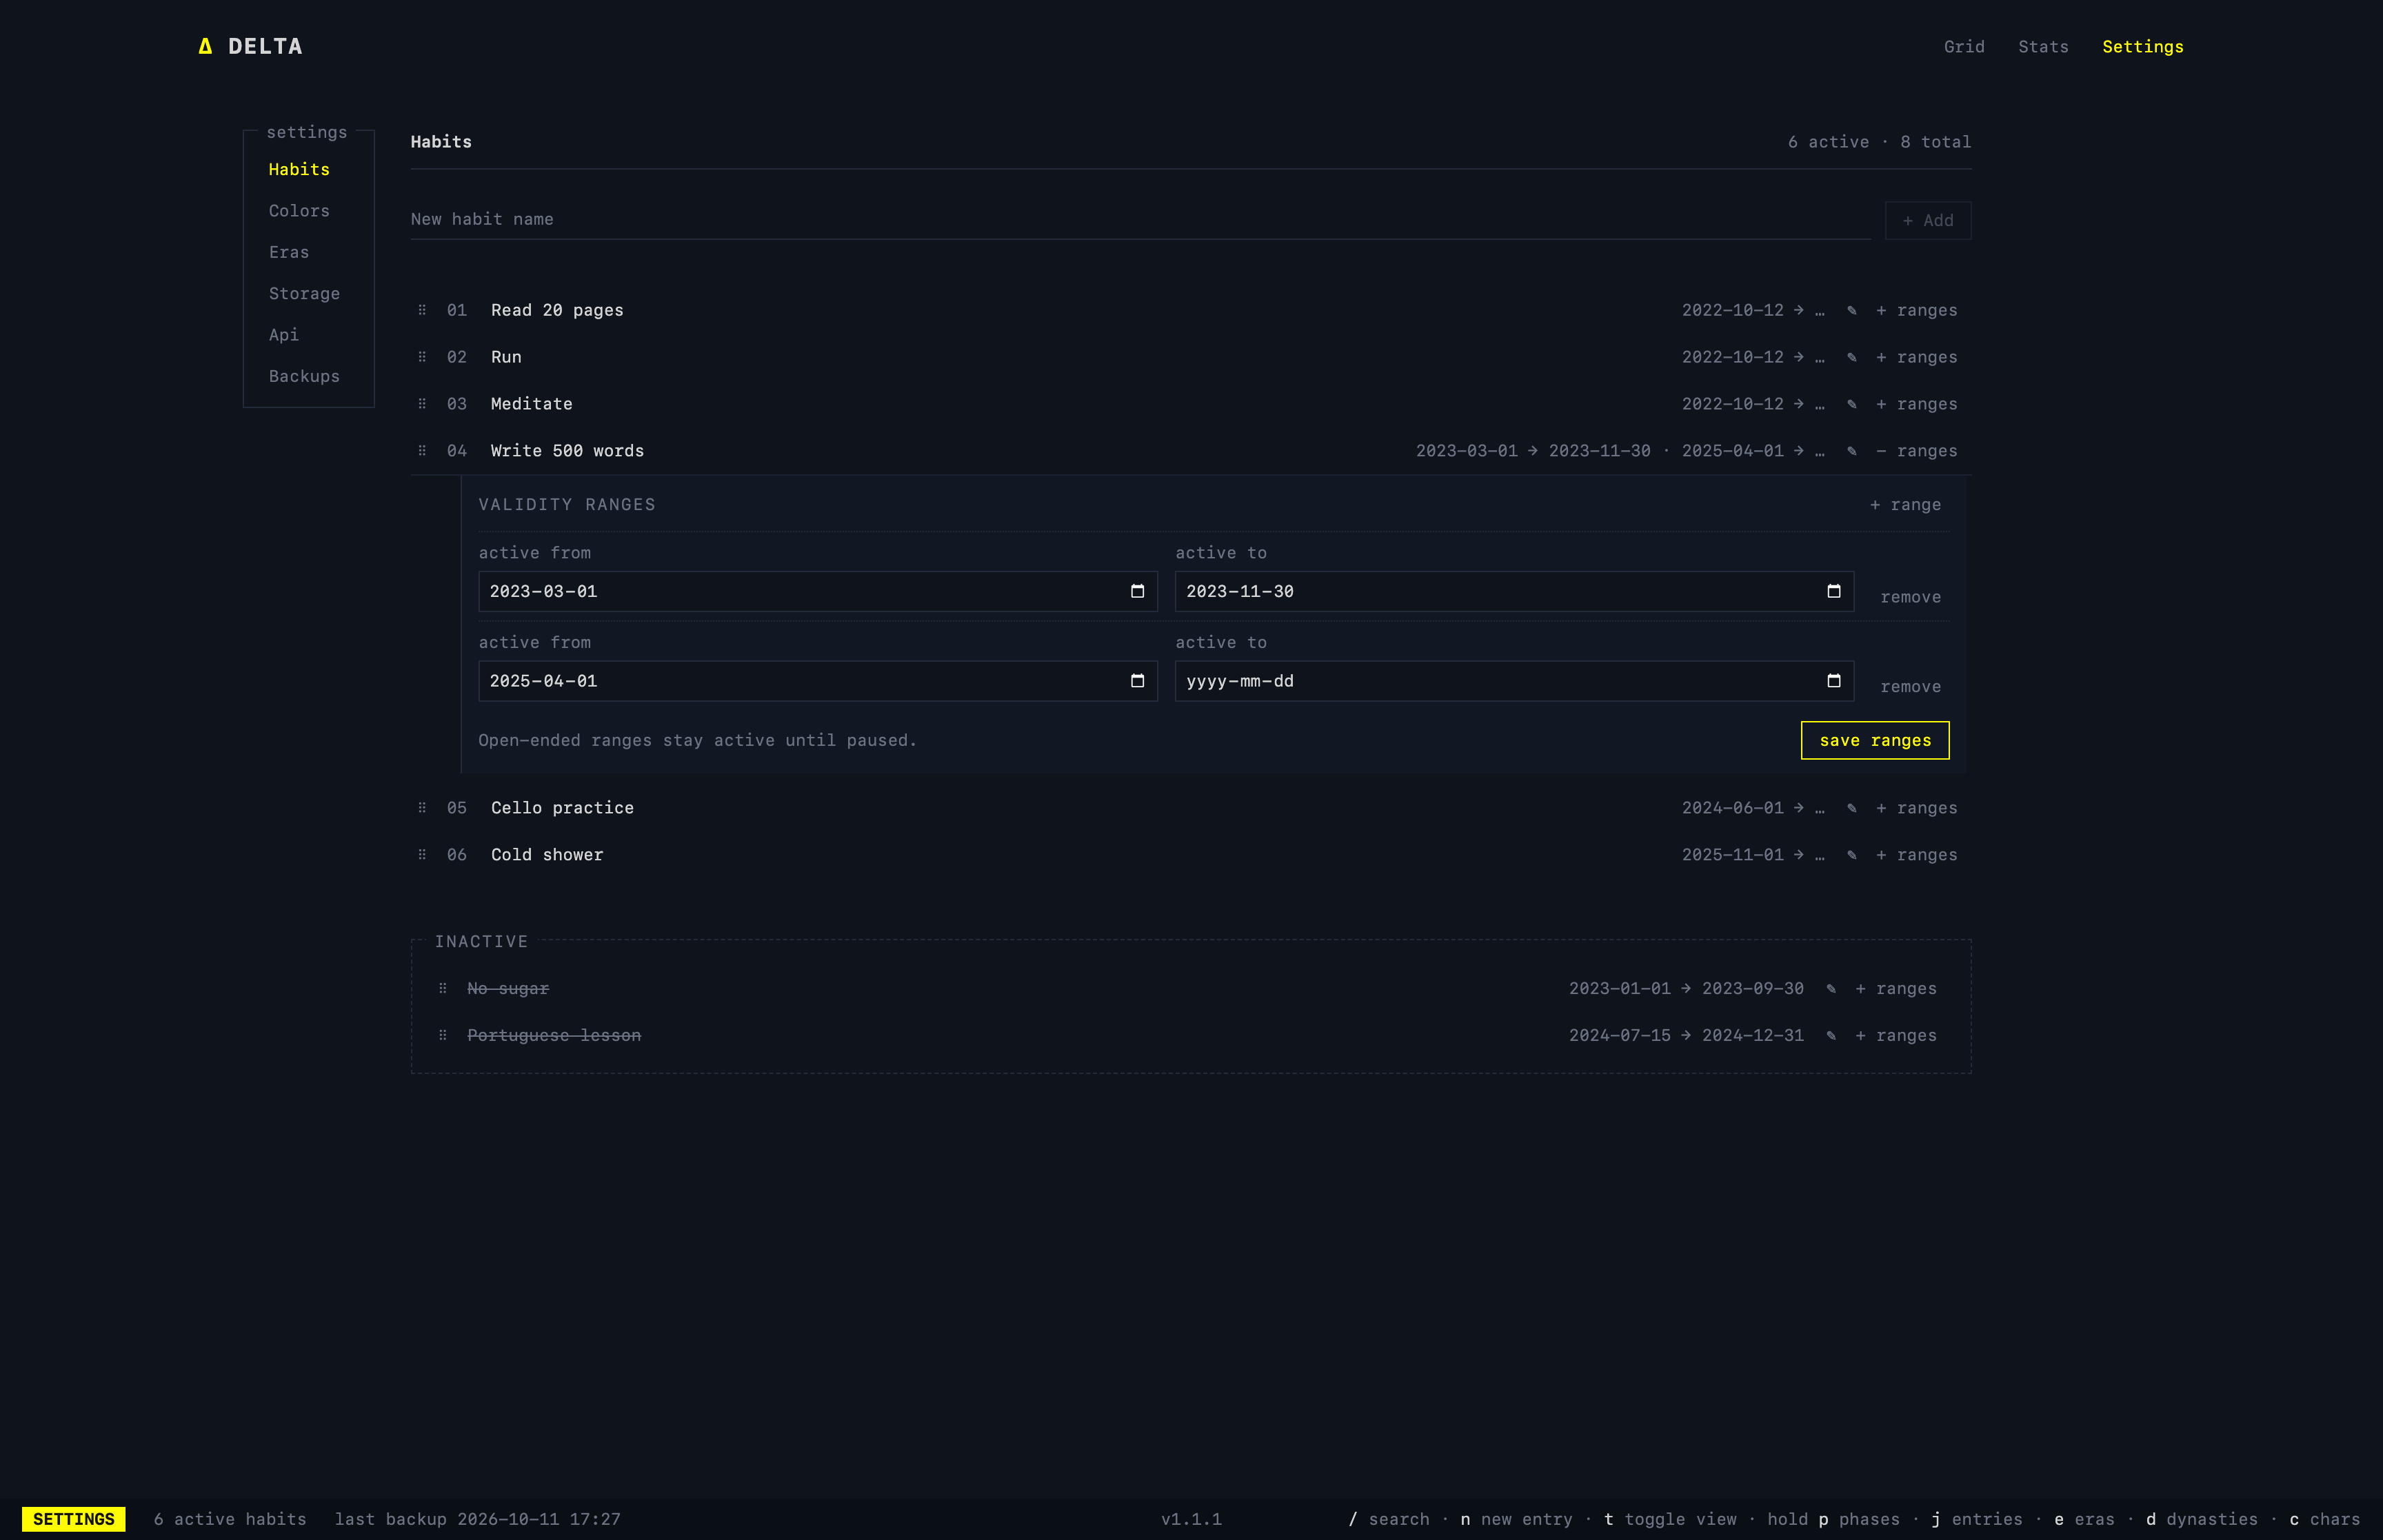Image resolution: width=2383 pixels, height=1540 pixels.
Task: Click pencil icon for No sugar
Action: 1831,989
